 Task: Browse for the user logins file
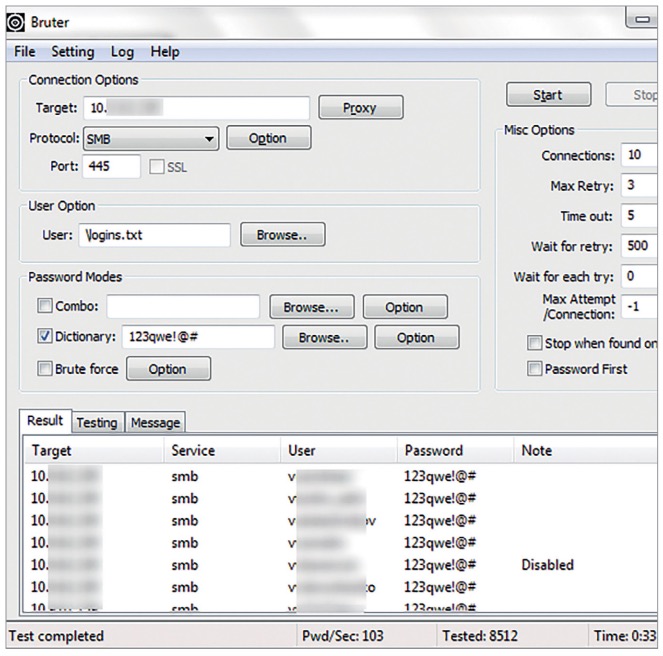coord(282,235)
